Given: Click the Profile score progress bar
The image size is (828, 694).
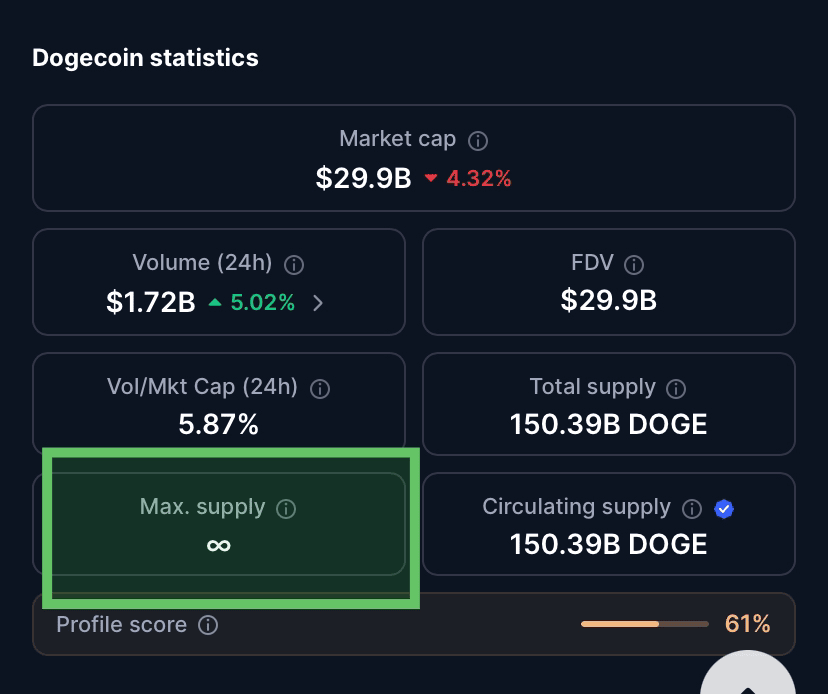Looking at the screenshot, I should (x=645, y=624).
